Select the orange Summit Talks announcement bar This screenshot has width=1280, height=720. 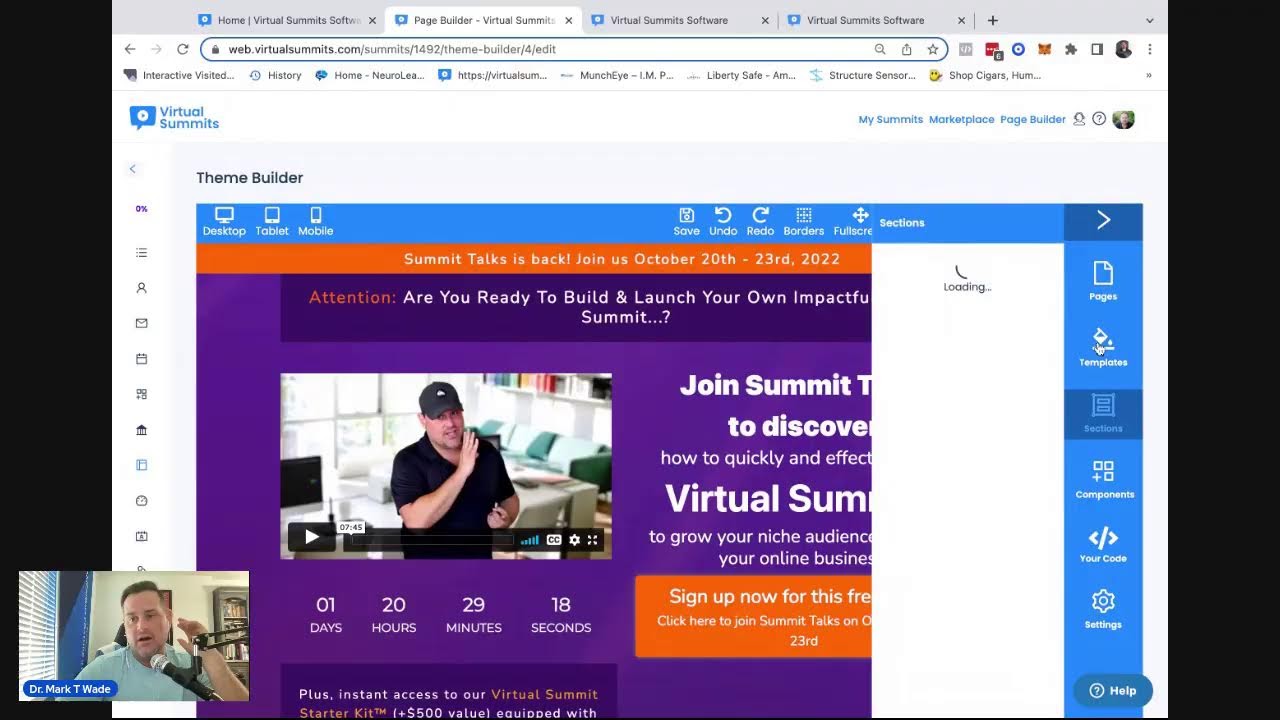coord(534,259)
